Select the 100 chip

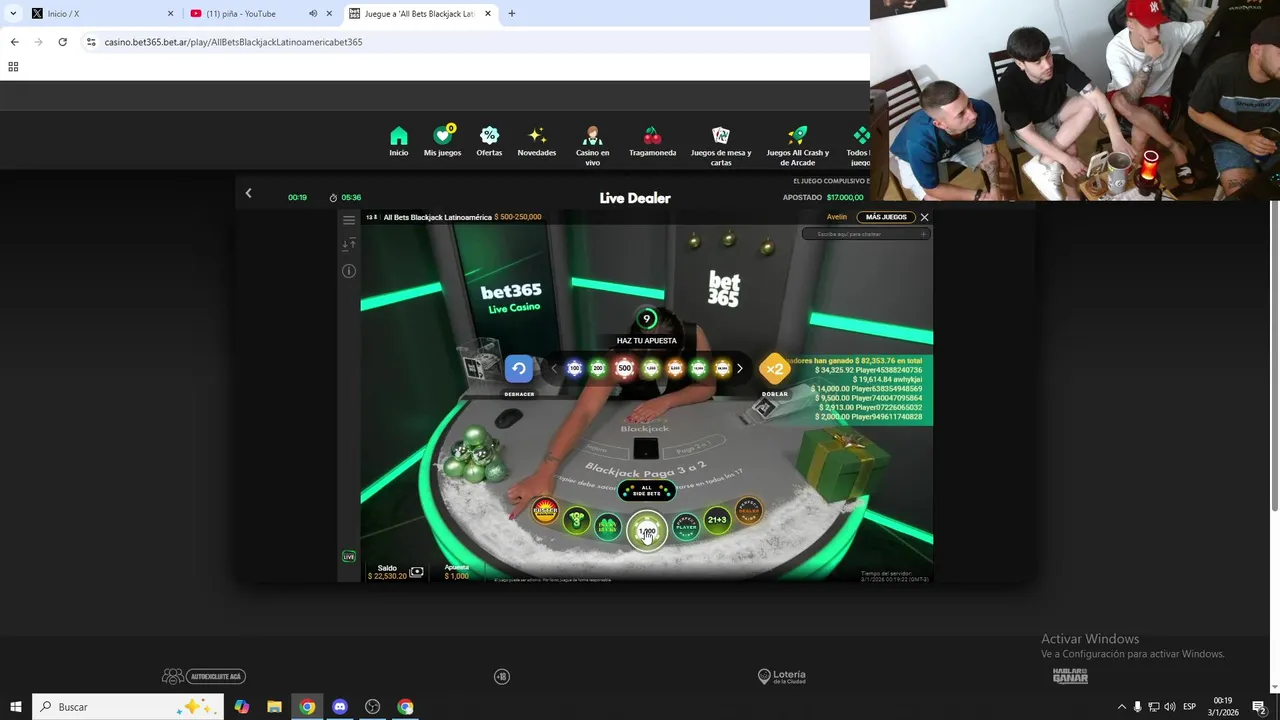pos(574,369)
